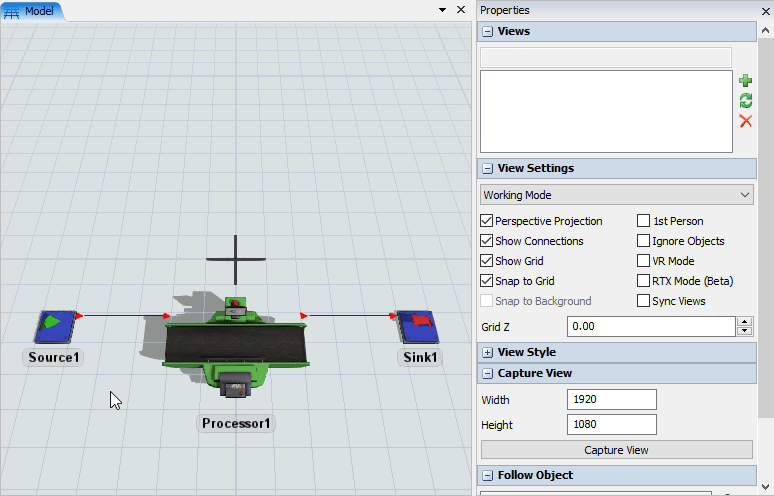The width and height of the screenshot is (774, 496).
Task: Click the green refresh view icon
Action: tap(745, 100)
